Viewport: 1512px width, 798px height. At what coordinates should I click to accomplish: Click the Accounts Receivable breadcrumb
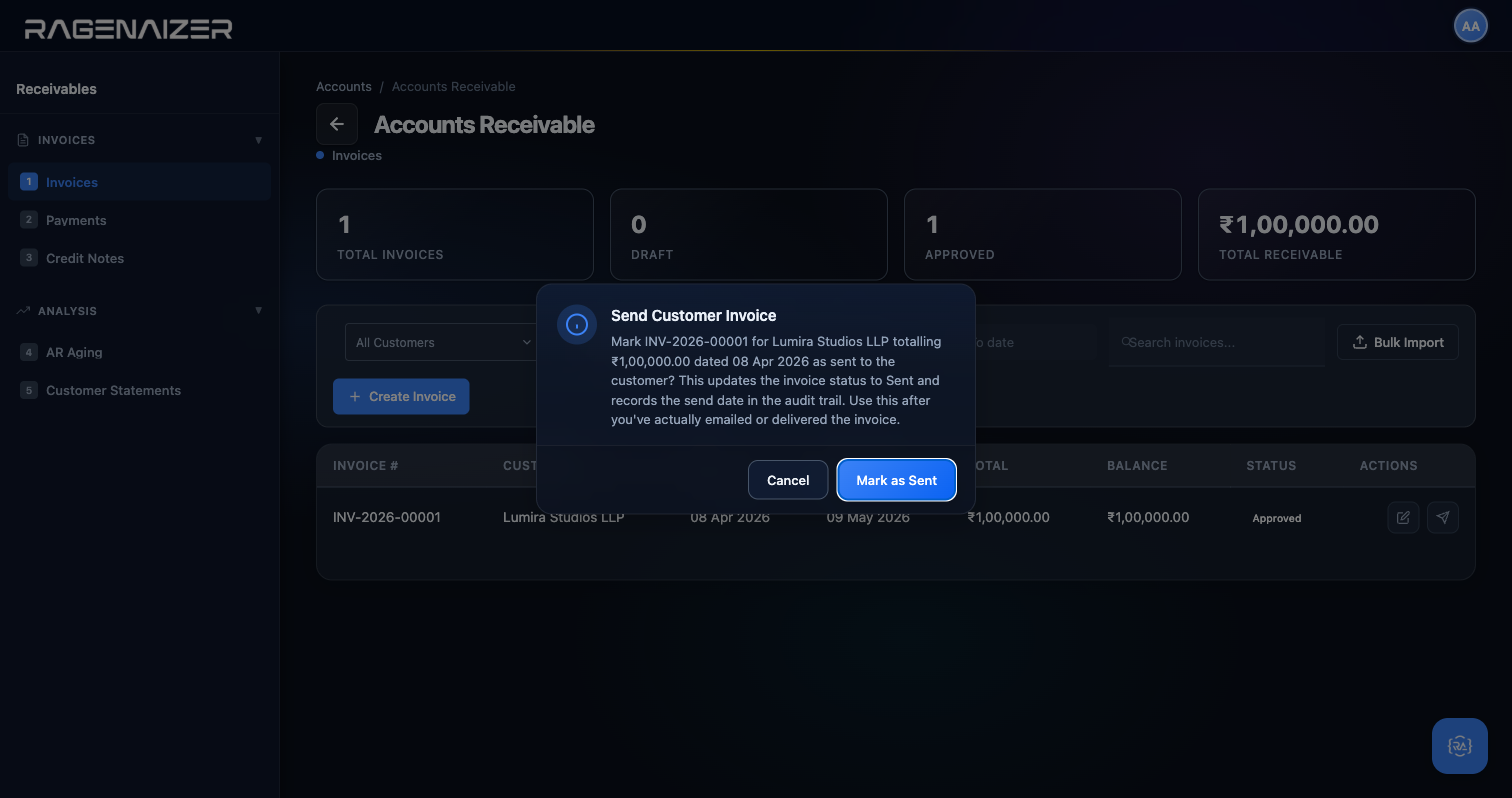click(454, 87)
